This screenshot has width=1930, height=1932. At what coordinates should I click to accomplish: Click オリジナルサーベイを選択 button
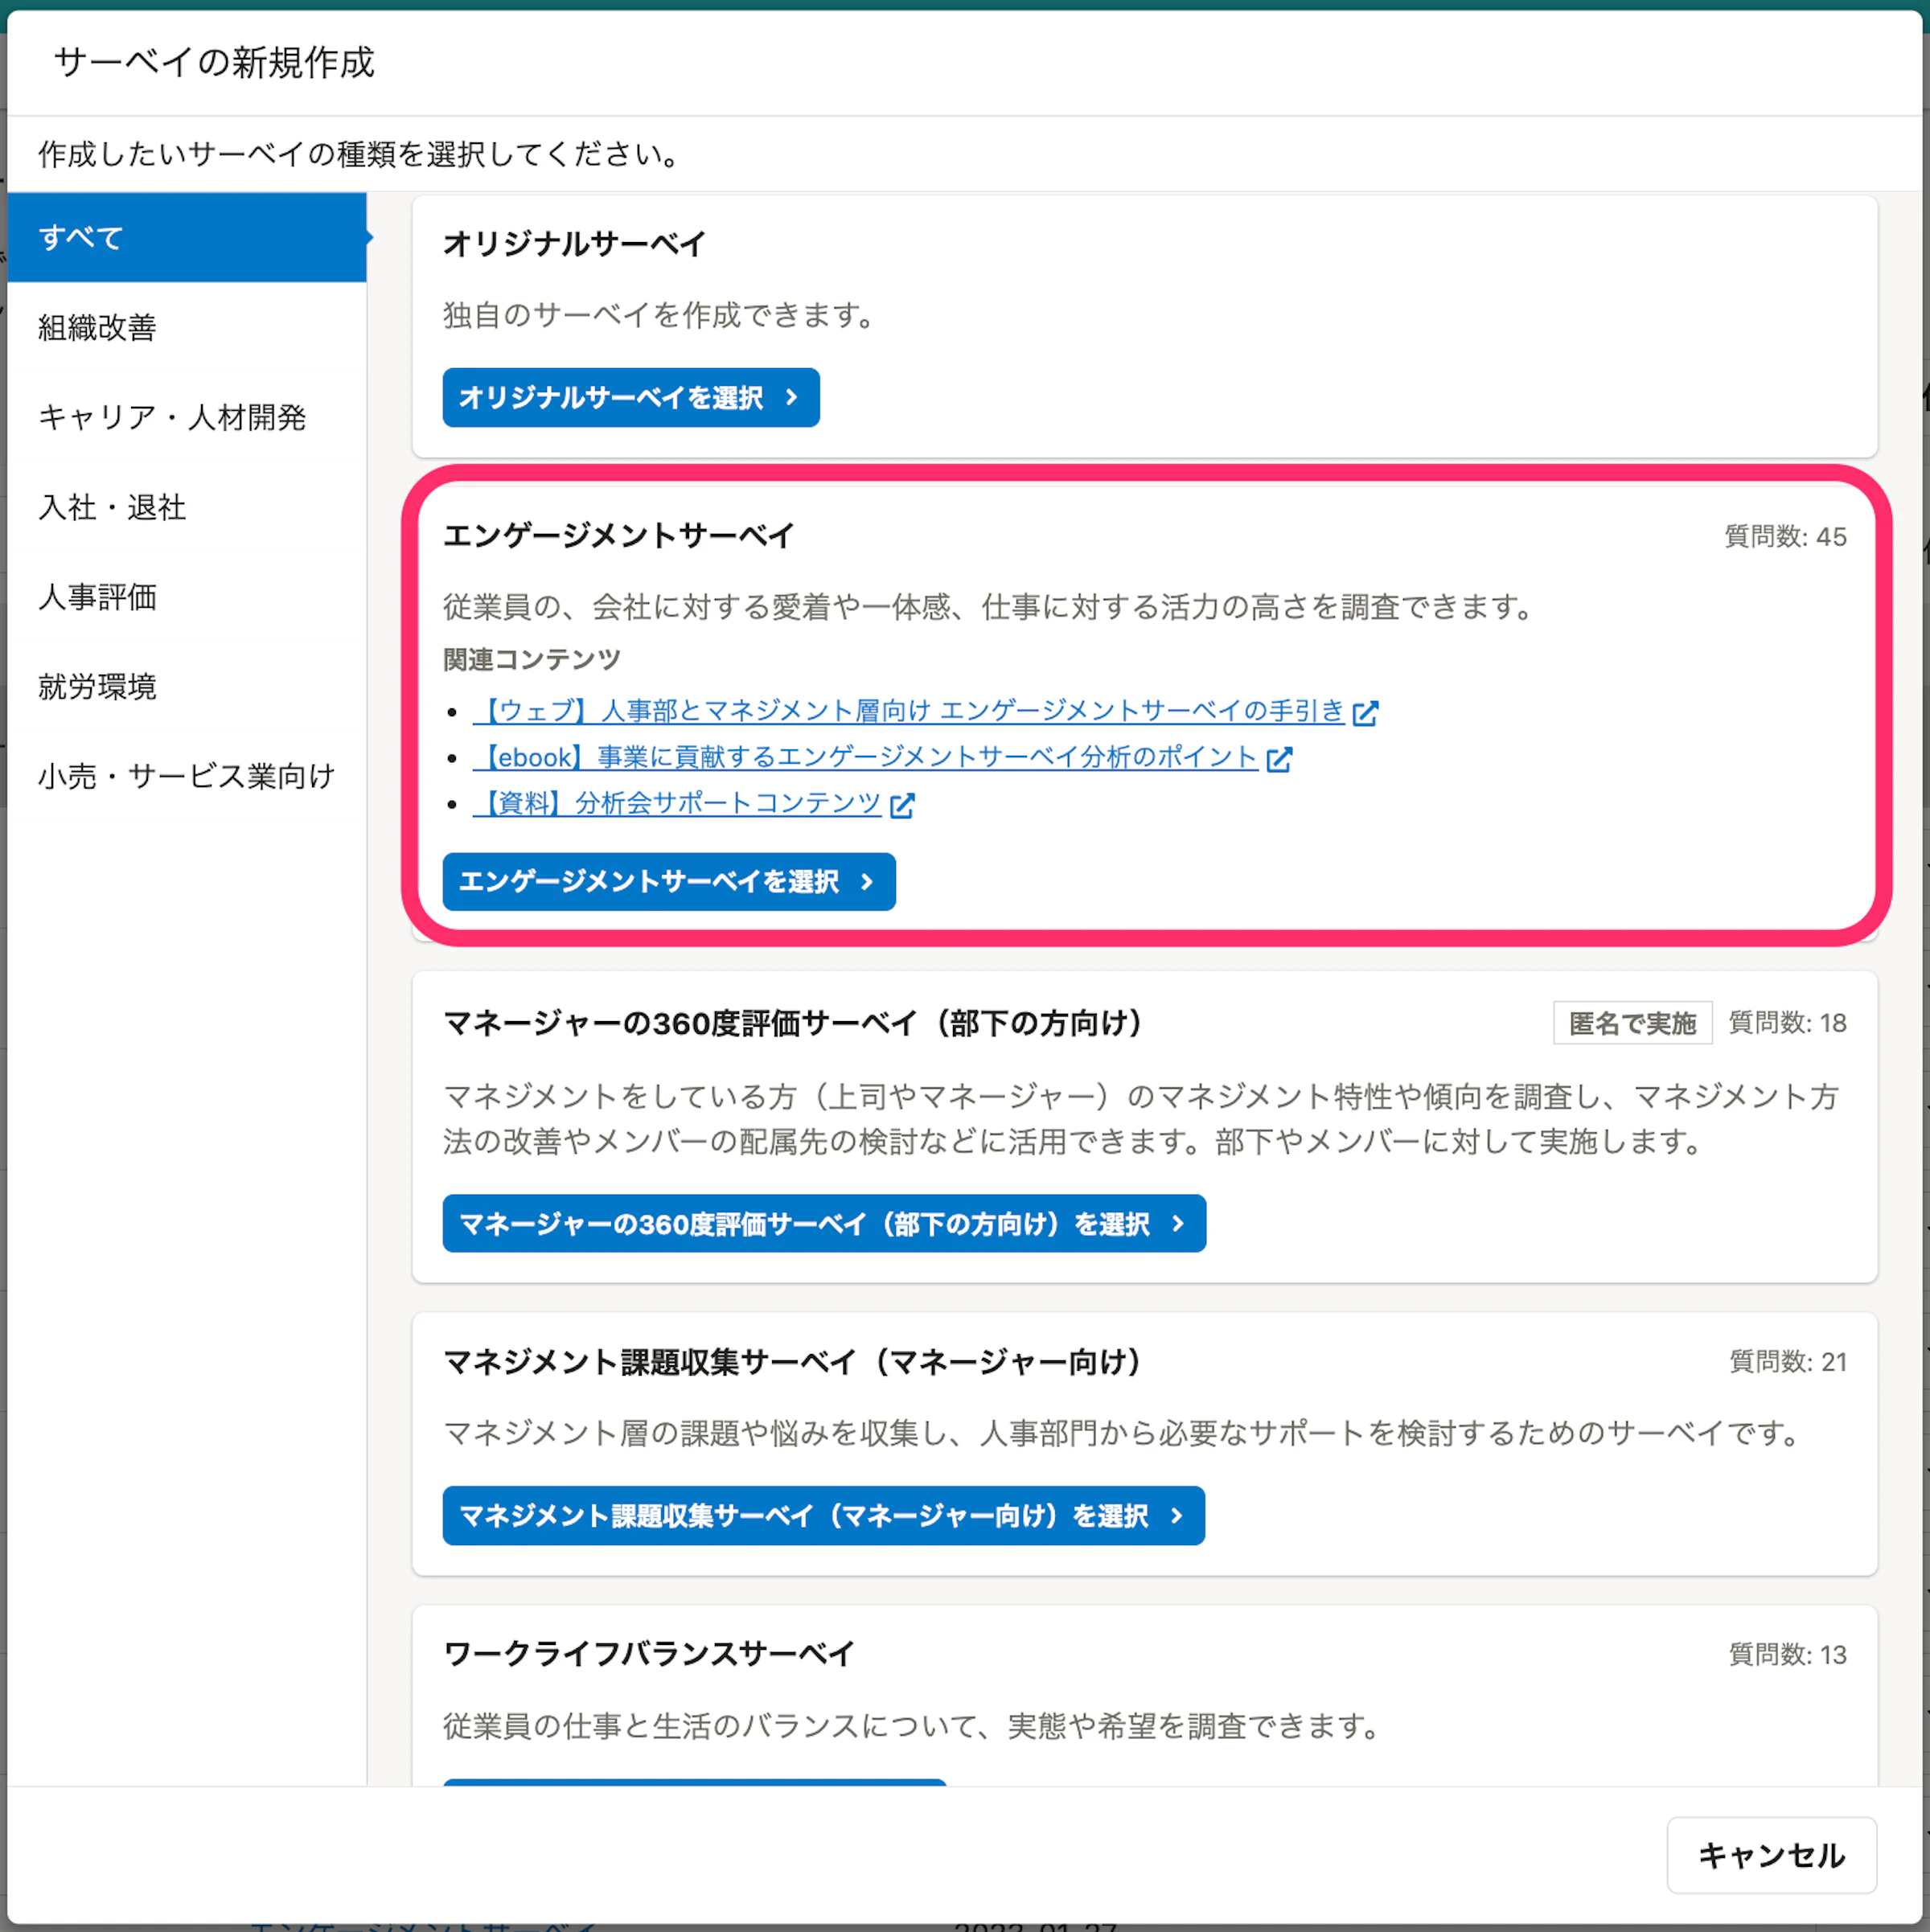point(631,398)
